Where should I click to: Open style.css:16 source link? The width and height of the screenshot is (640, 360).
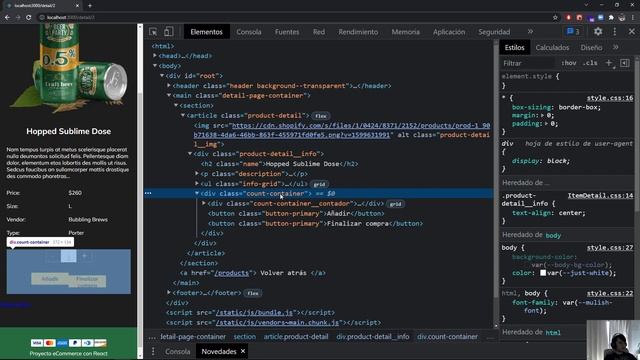tap(610, 98)
